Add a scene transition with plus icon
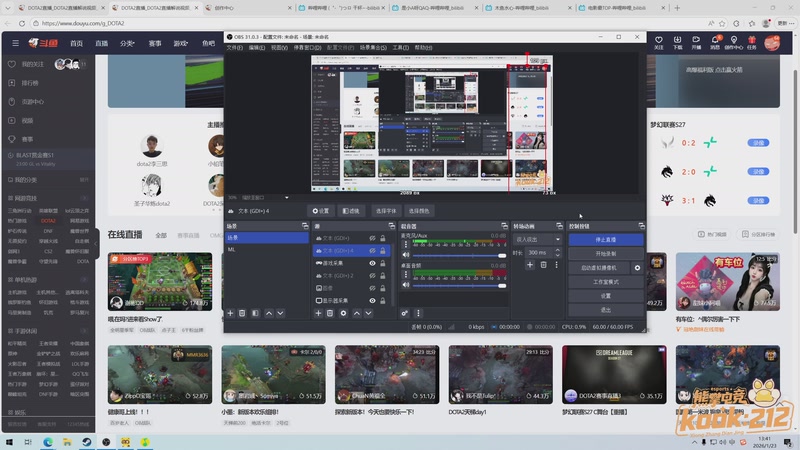Screen dimensions: 800x450 tap(530, 265)
